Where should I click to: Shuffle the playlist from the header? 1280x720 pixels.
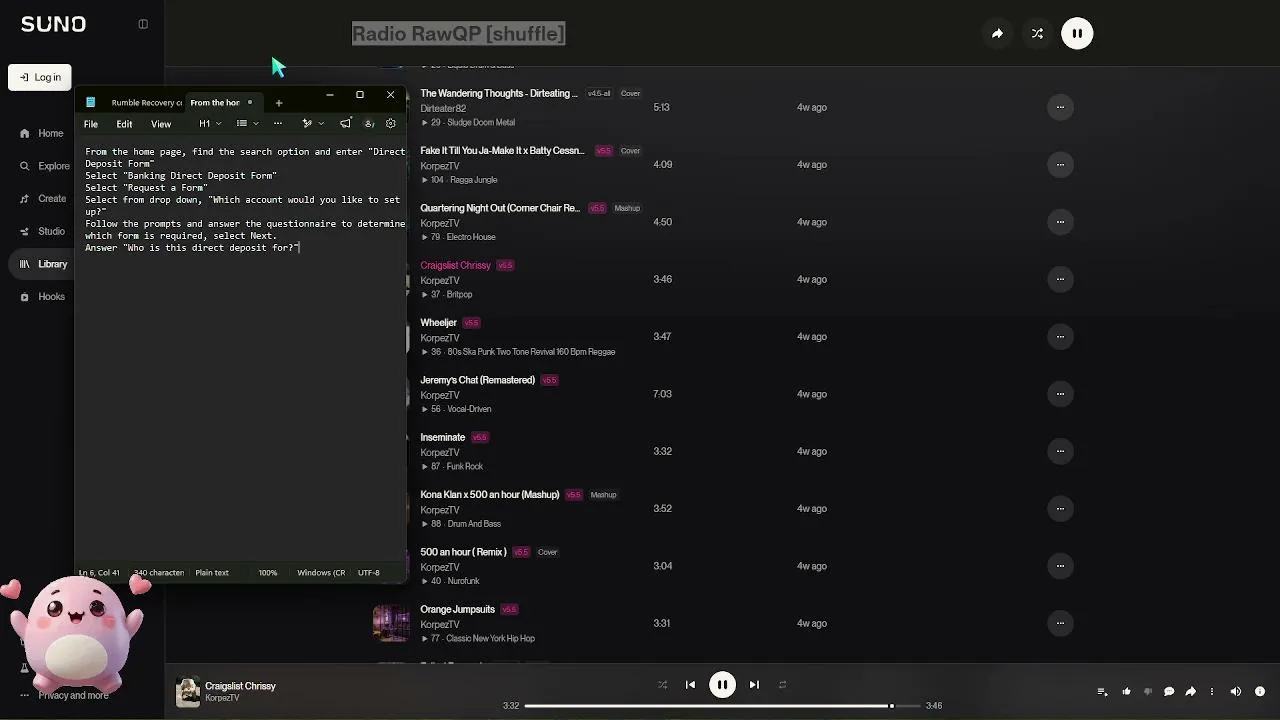pos(1037,34)
